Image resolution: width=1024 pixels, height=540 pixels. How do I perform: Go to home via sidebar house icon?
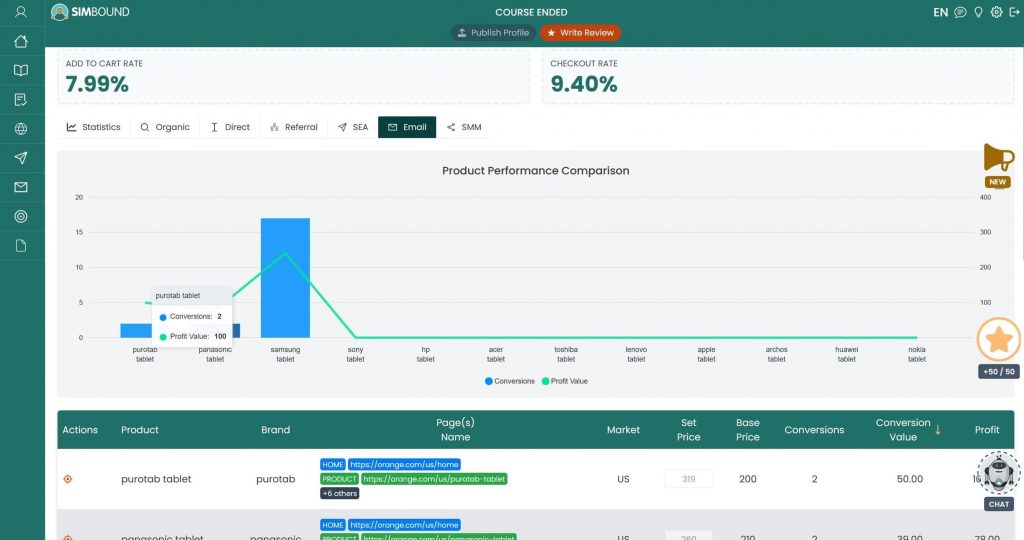21,42
